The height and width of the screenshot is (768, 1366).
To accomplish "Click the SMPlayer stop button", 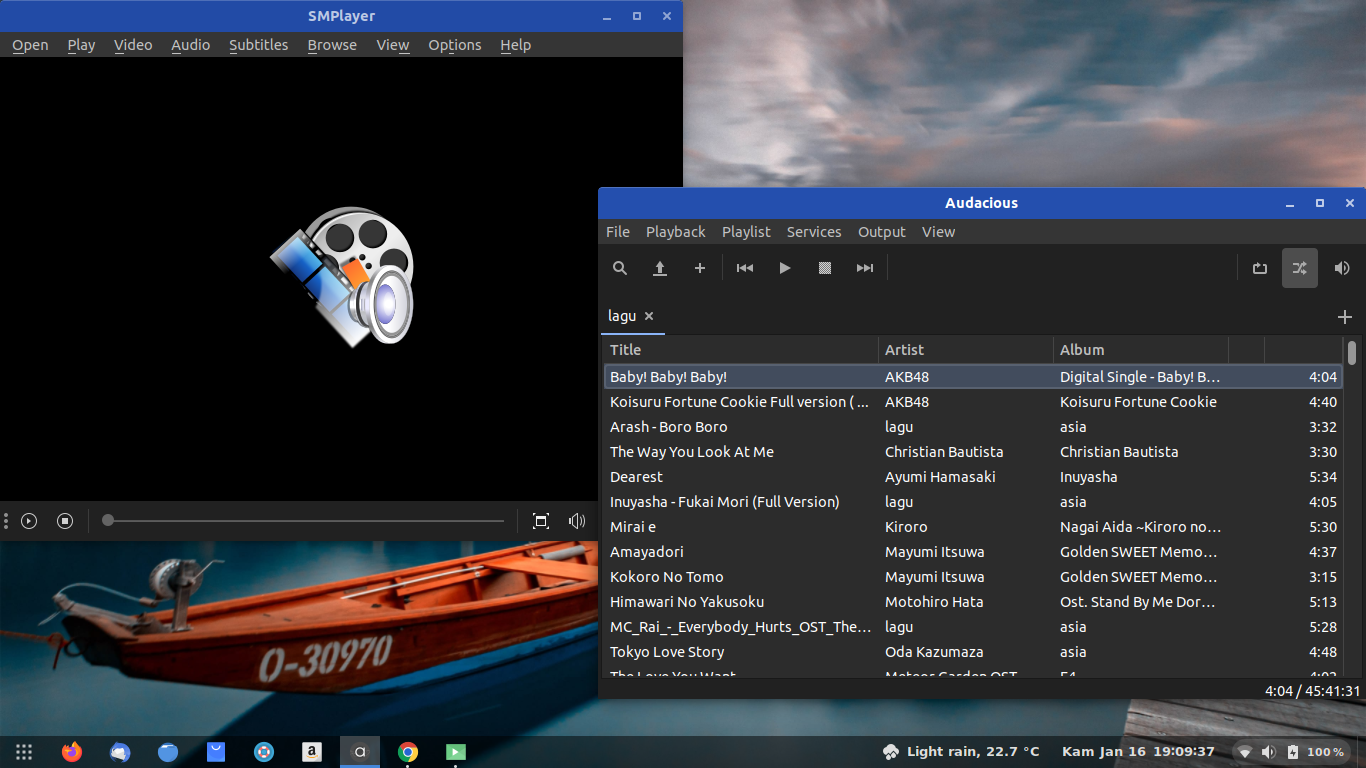I will pos(65,521).
